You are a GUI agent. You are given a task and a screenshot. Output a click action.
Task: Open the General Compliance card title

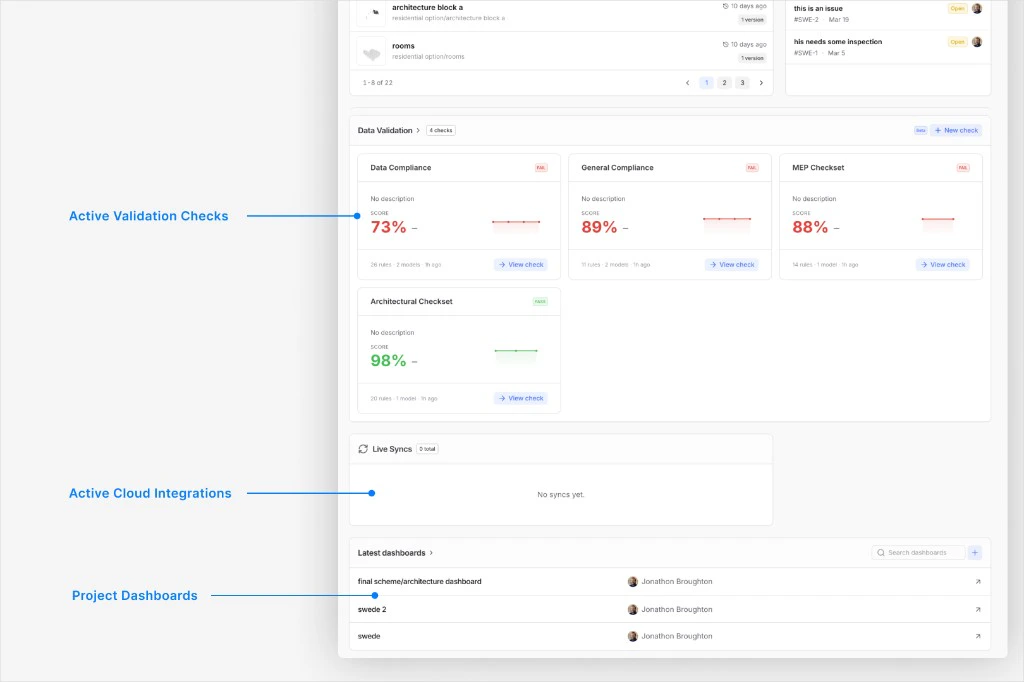tap(617, 168)
